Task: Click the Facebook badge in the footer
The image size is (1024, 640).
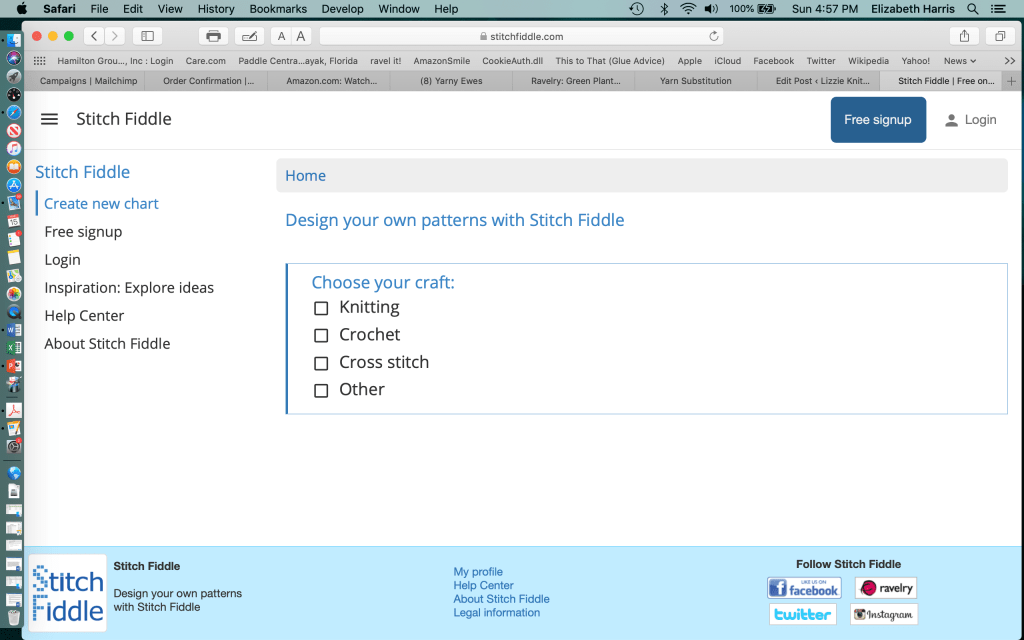Action: (804, 588)
